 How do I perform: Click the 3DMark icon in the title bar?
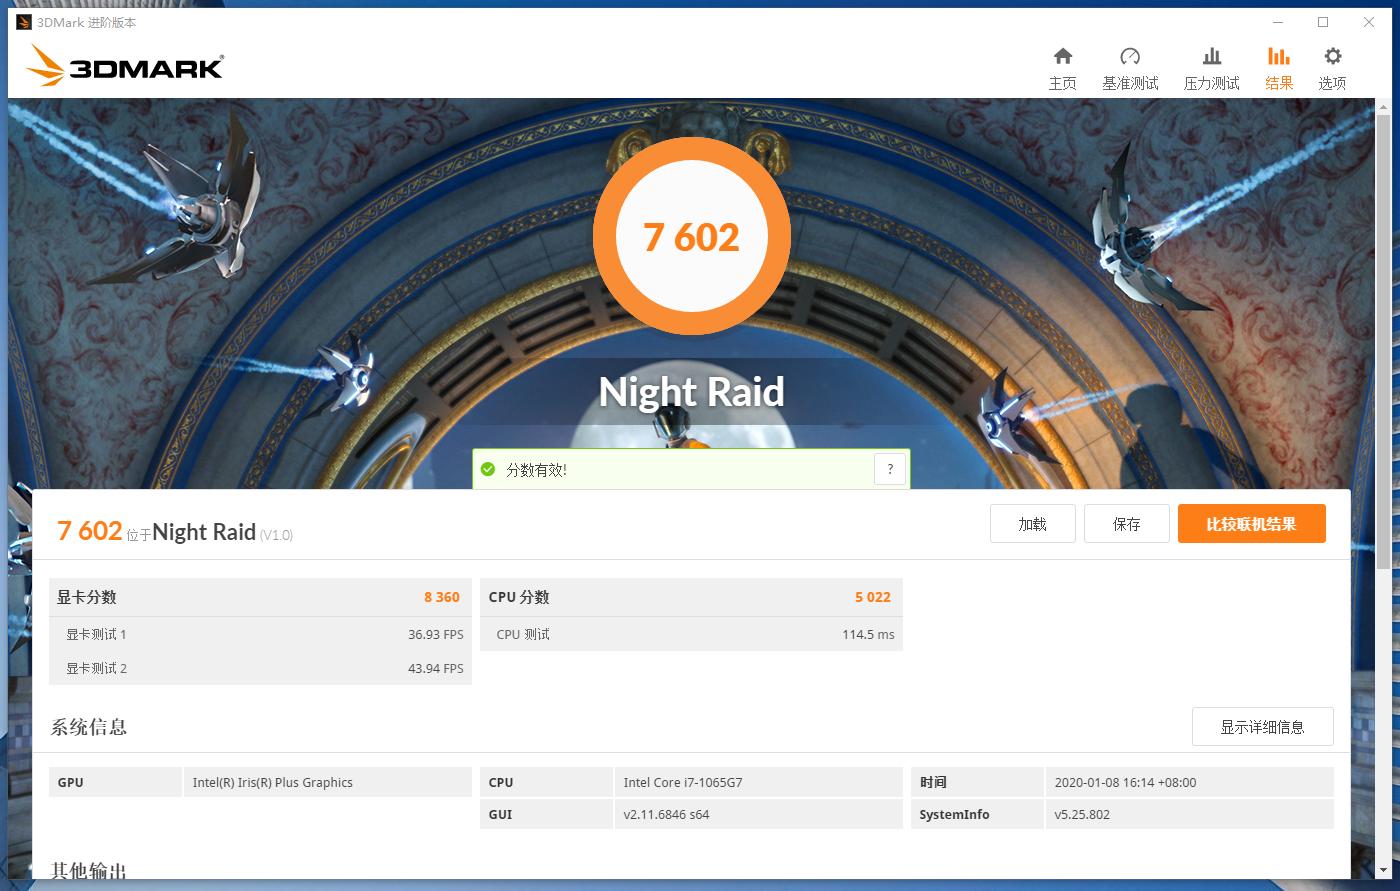click(x=22, y=22)
